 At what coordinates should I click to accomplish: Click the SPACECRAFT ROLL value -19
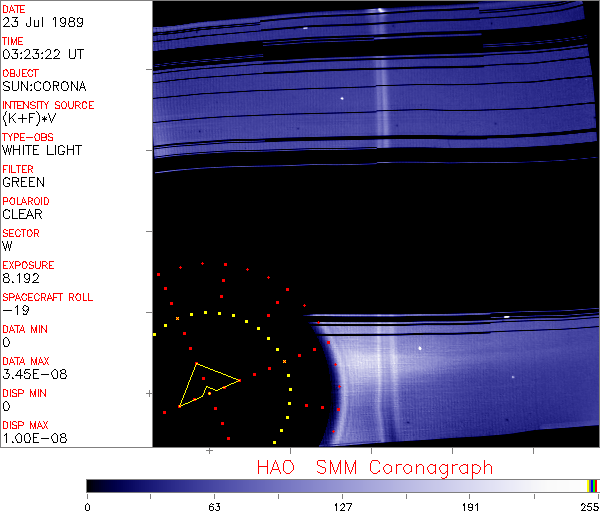[x=13, y=310]
